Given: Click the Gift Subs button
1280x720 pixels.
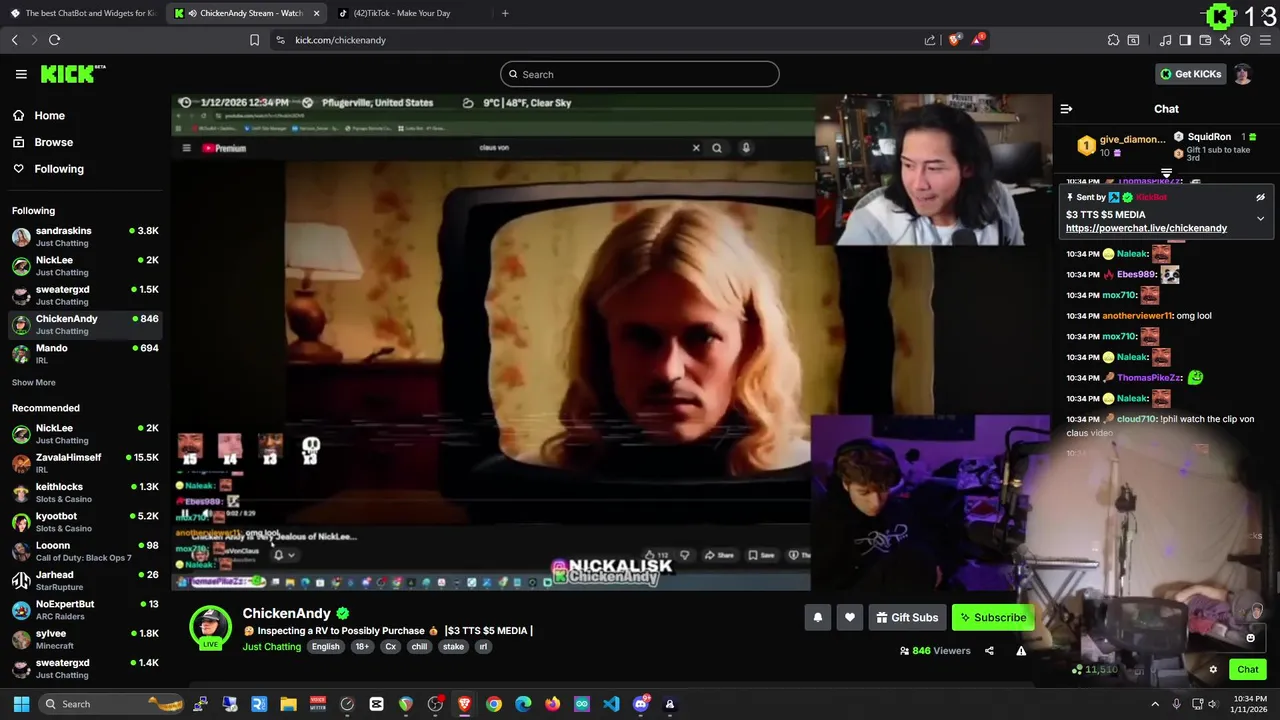Looking at the screenshot, I should click(x=907, y=618).
